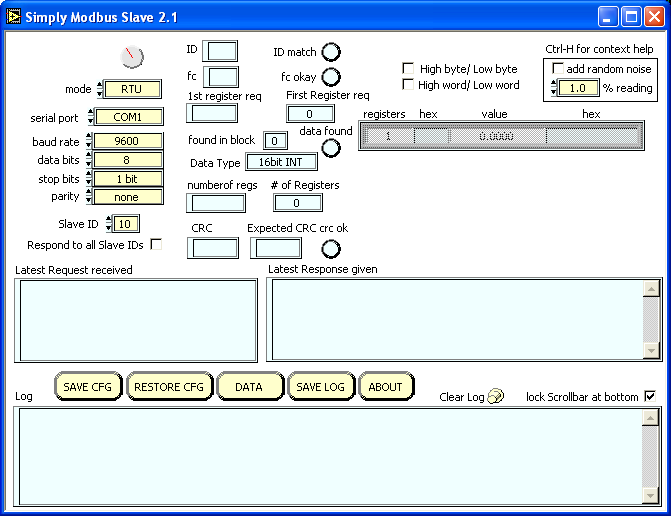The width and height of the screenshot is (671, 516).
Task: Click the ID match indicator light
Action: click(x=331, y=52)
